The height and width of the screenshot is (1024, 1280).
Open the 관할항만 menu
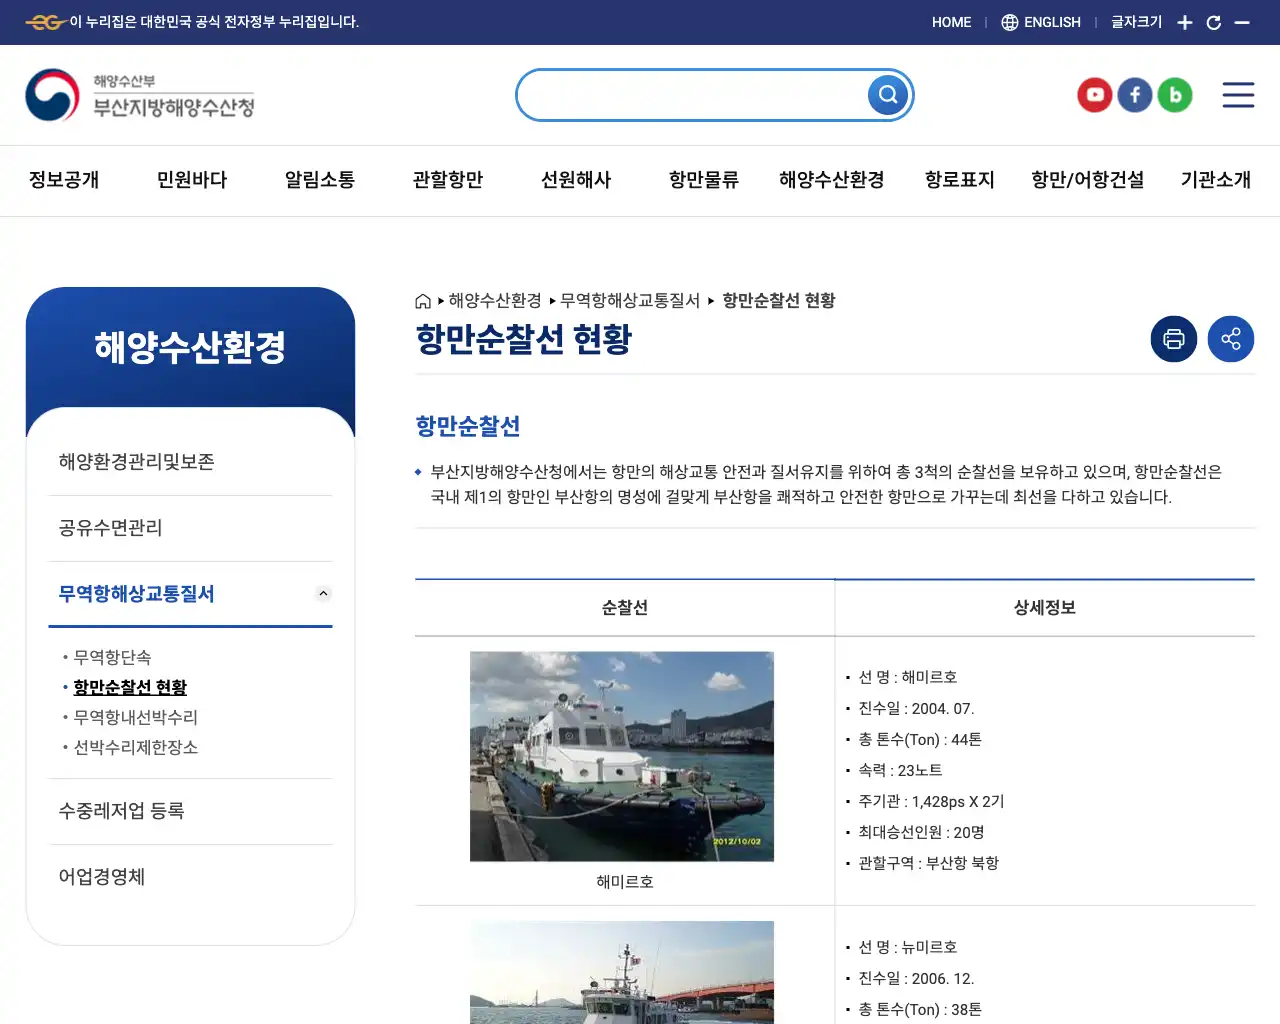[448, 180]
